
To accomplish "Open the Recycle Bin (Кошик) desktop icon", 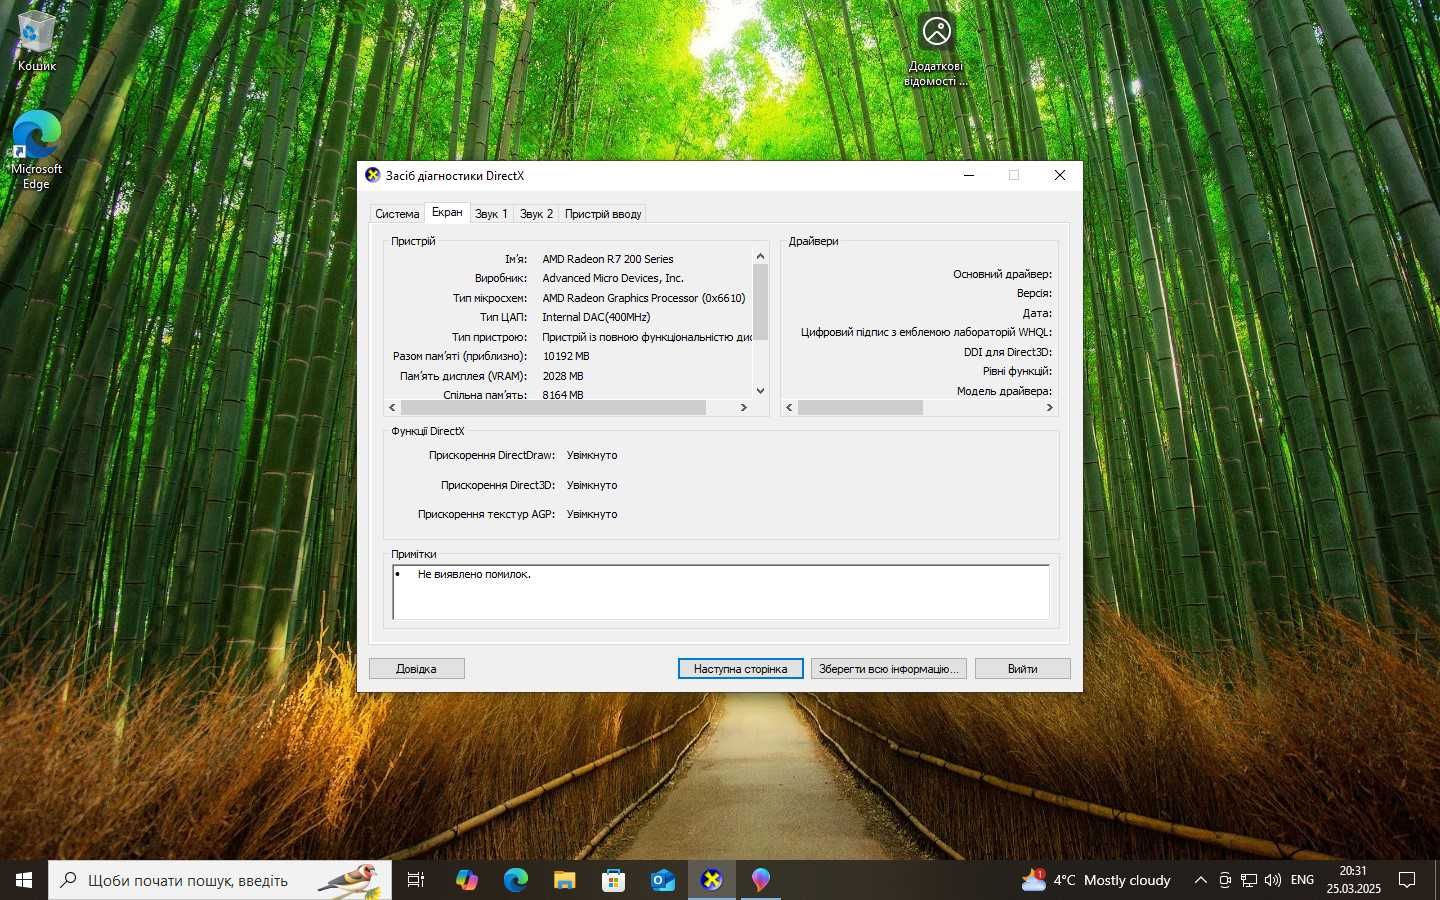I will 36,41.
